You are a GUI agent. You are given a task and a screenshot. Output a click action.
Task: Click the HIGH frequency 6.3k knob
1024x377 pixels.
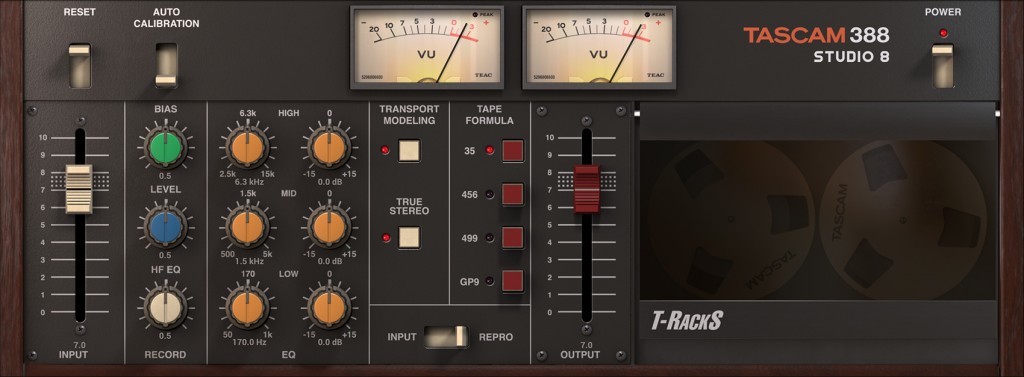[248, 148]
